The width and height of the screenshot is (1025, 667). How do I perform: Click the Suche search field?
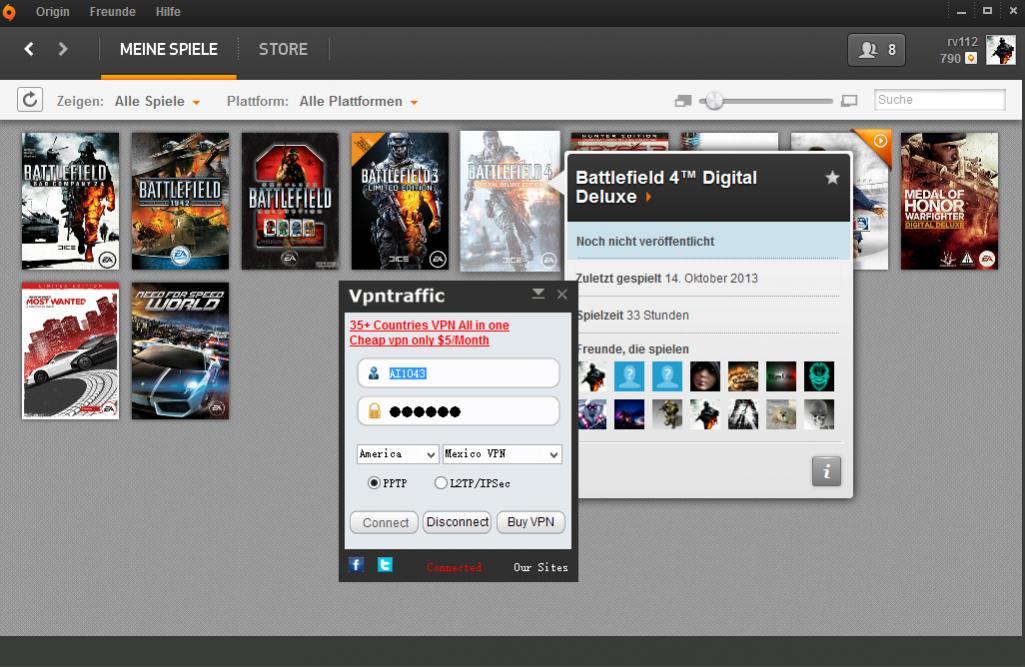click(x=939, y=100)
